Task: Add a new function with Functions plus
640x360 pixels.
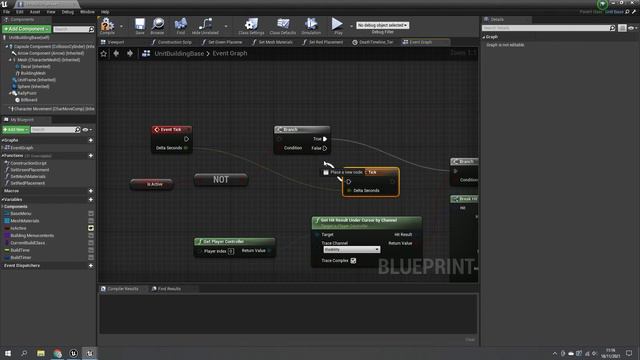Action: (x=91, y=156)
